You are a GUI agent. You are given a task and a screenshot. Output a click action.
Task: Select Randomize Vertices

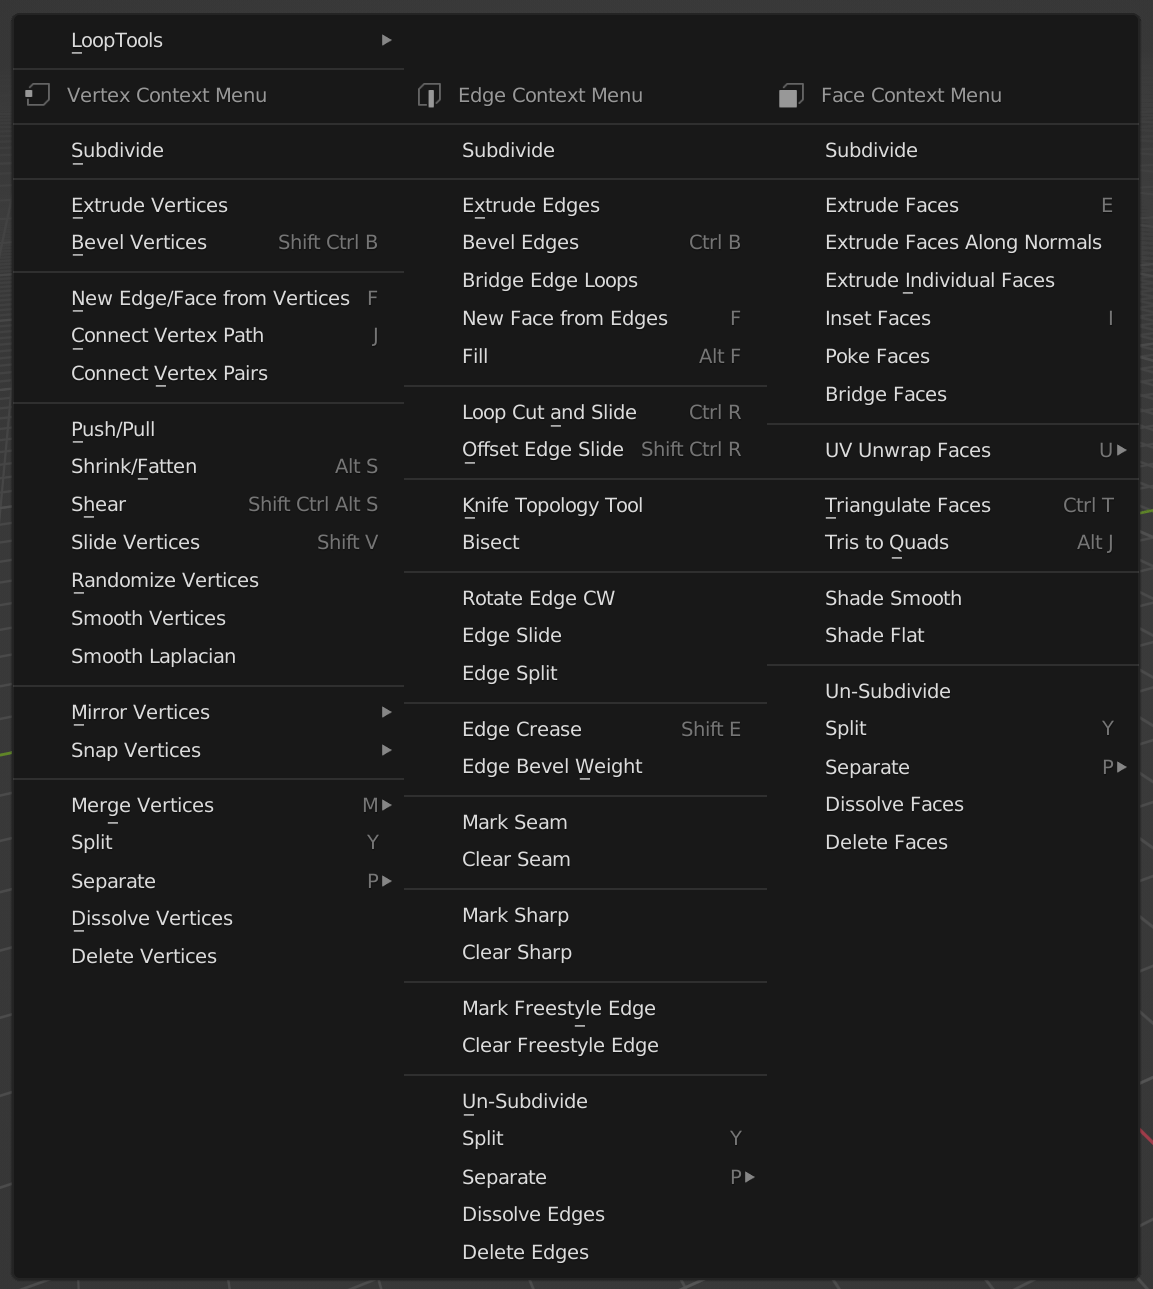165,580
